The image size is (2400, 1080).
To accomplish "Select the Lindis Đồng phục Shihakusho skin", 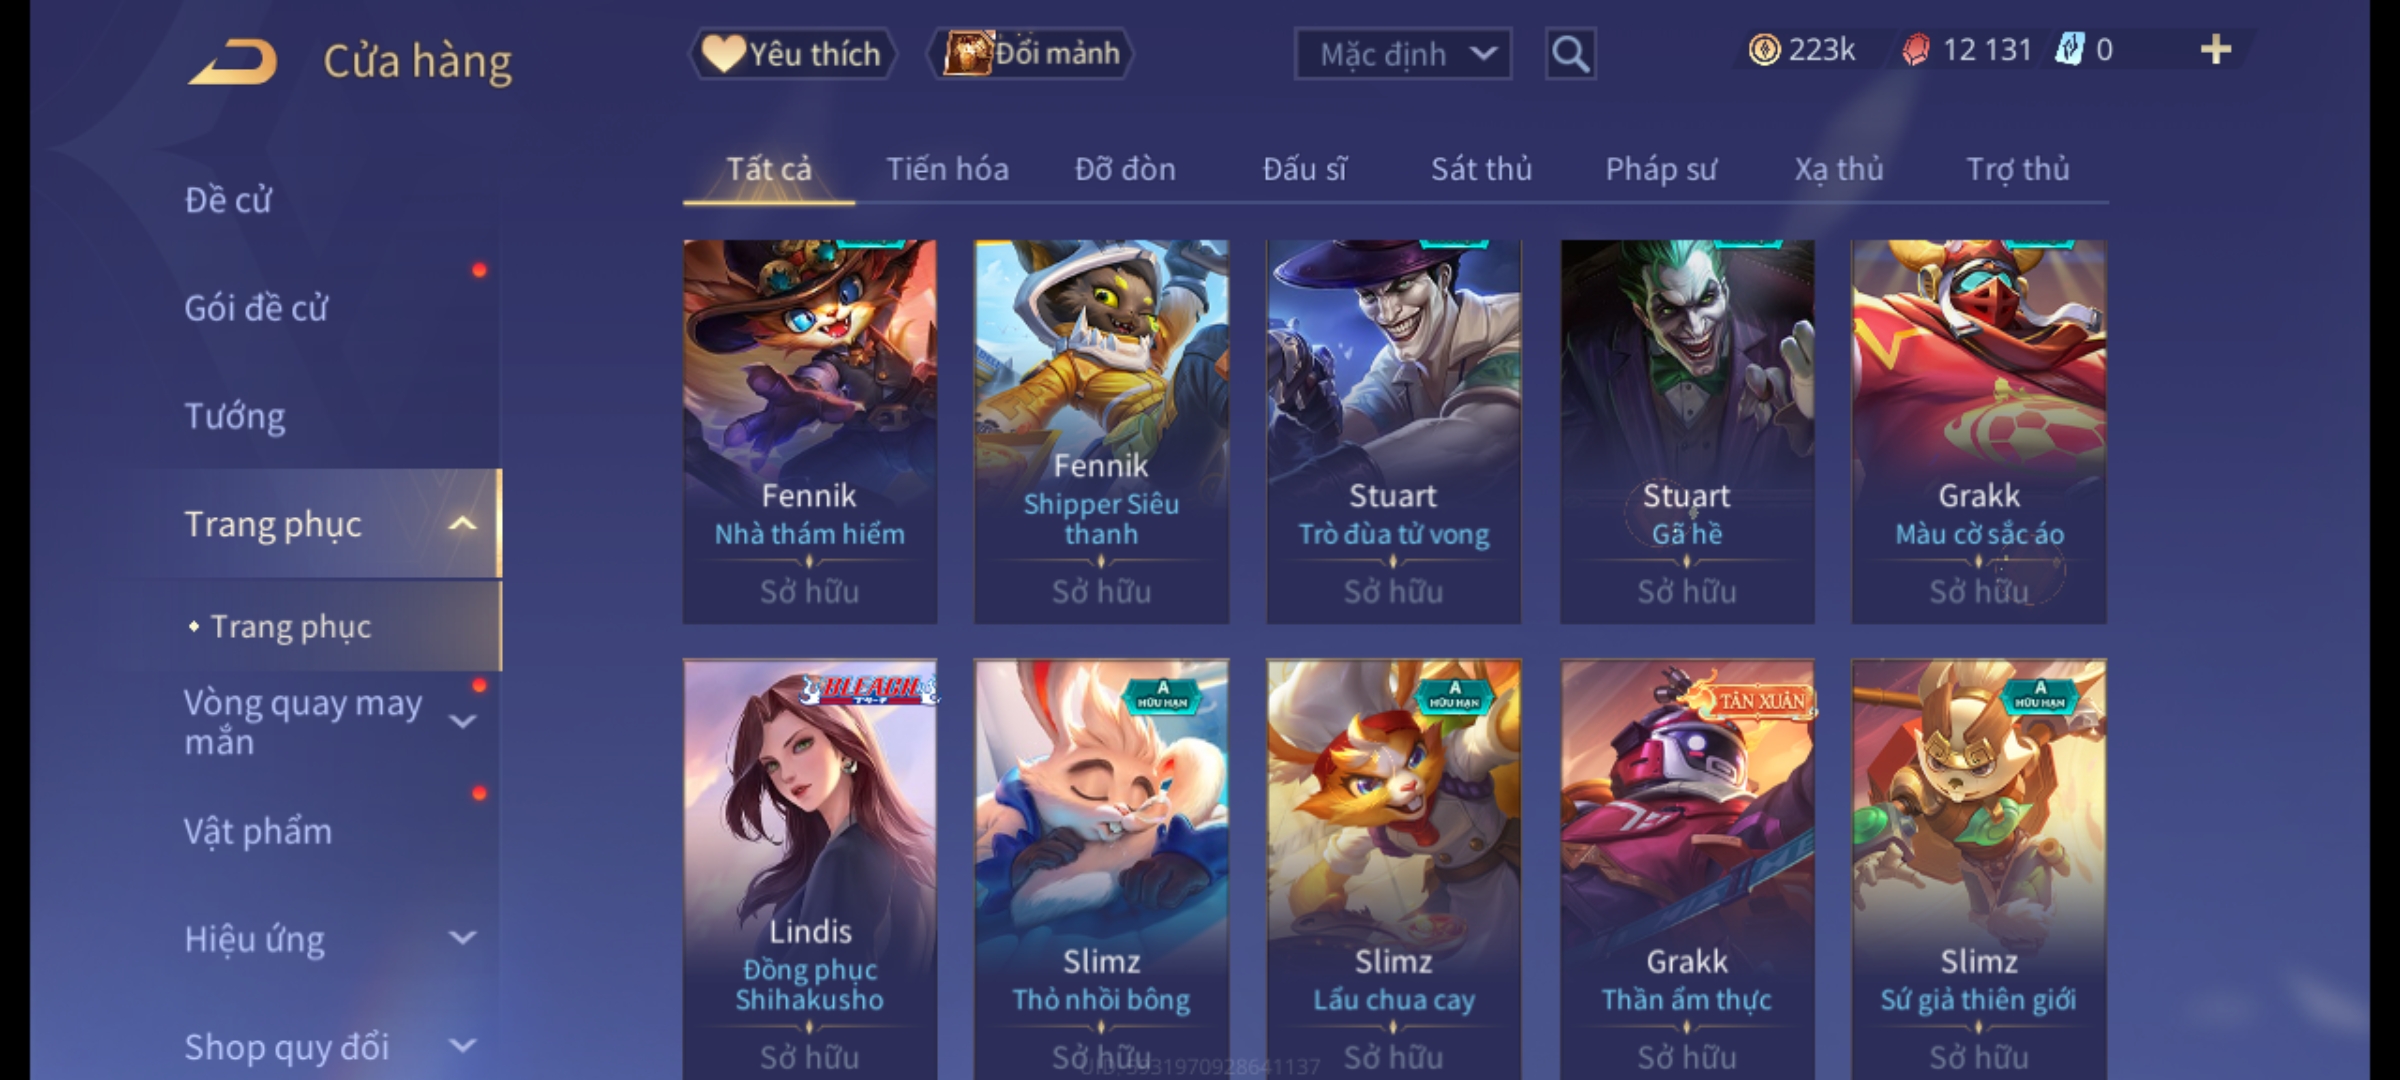I will point(810,868).
